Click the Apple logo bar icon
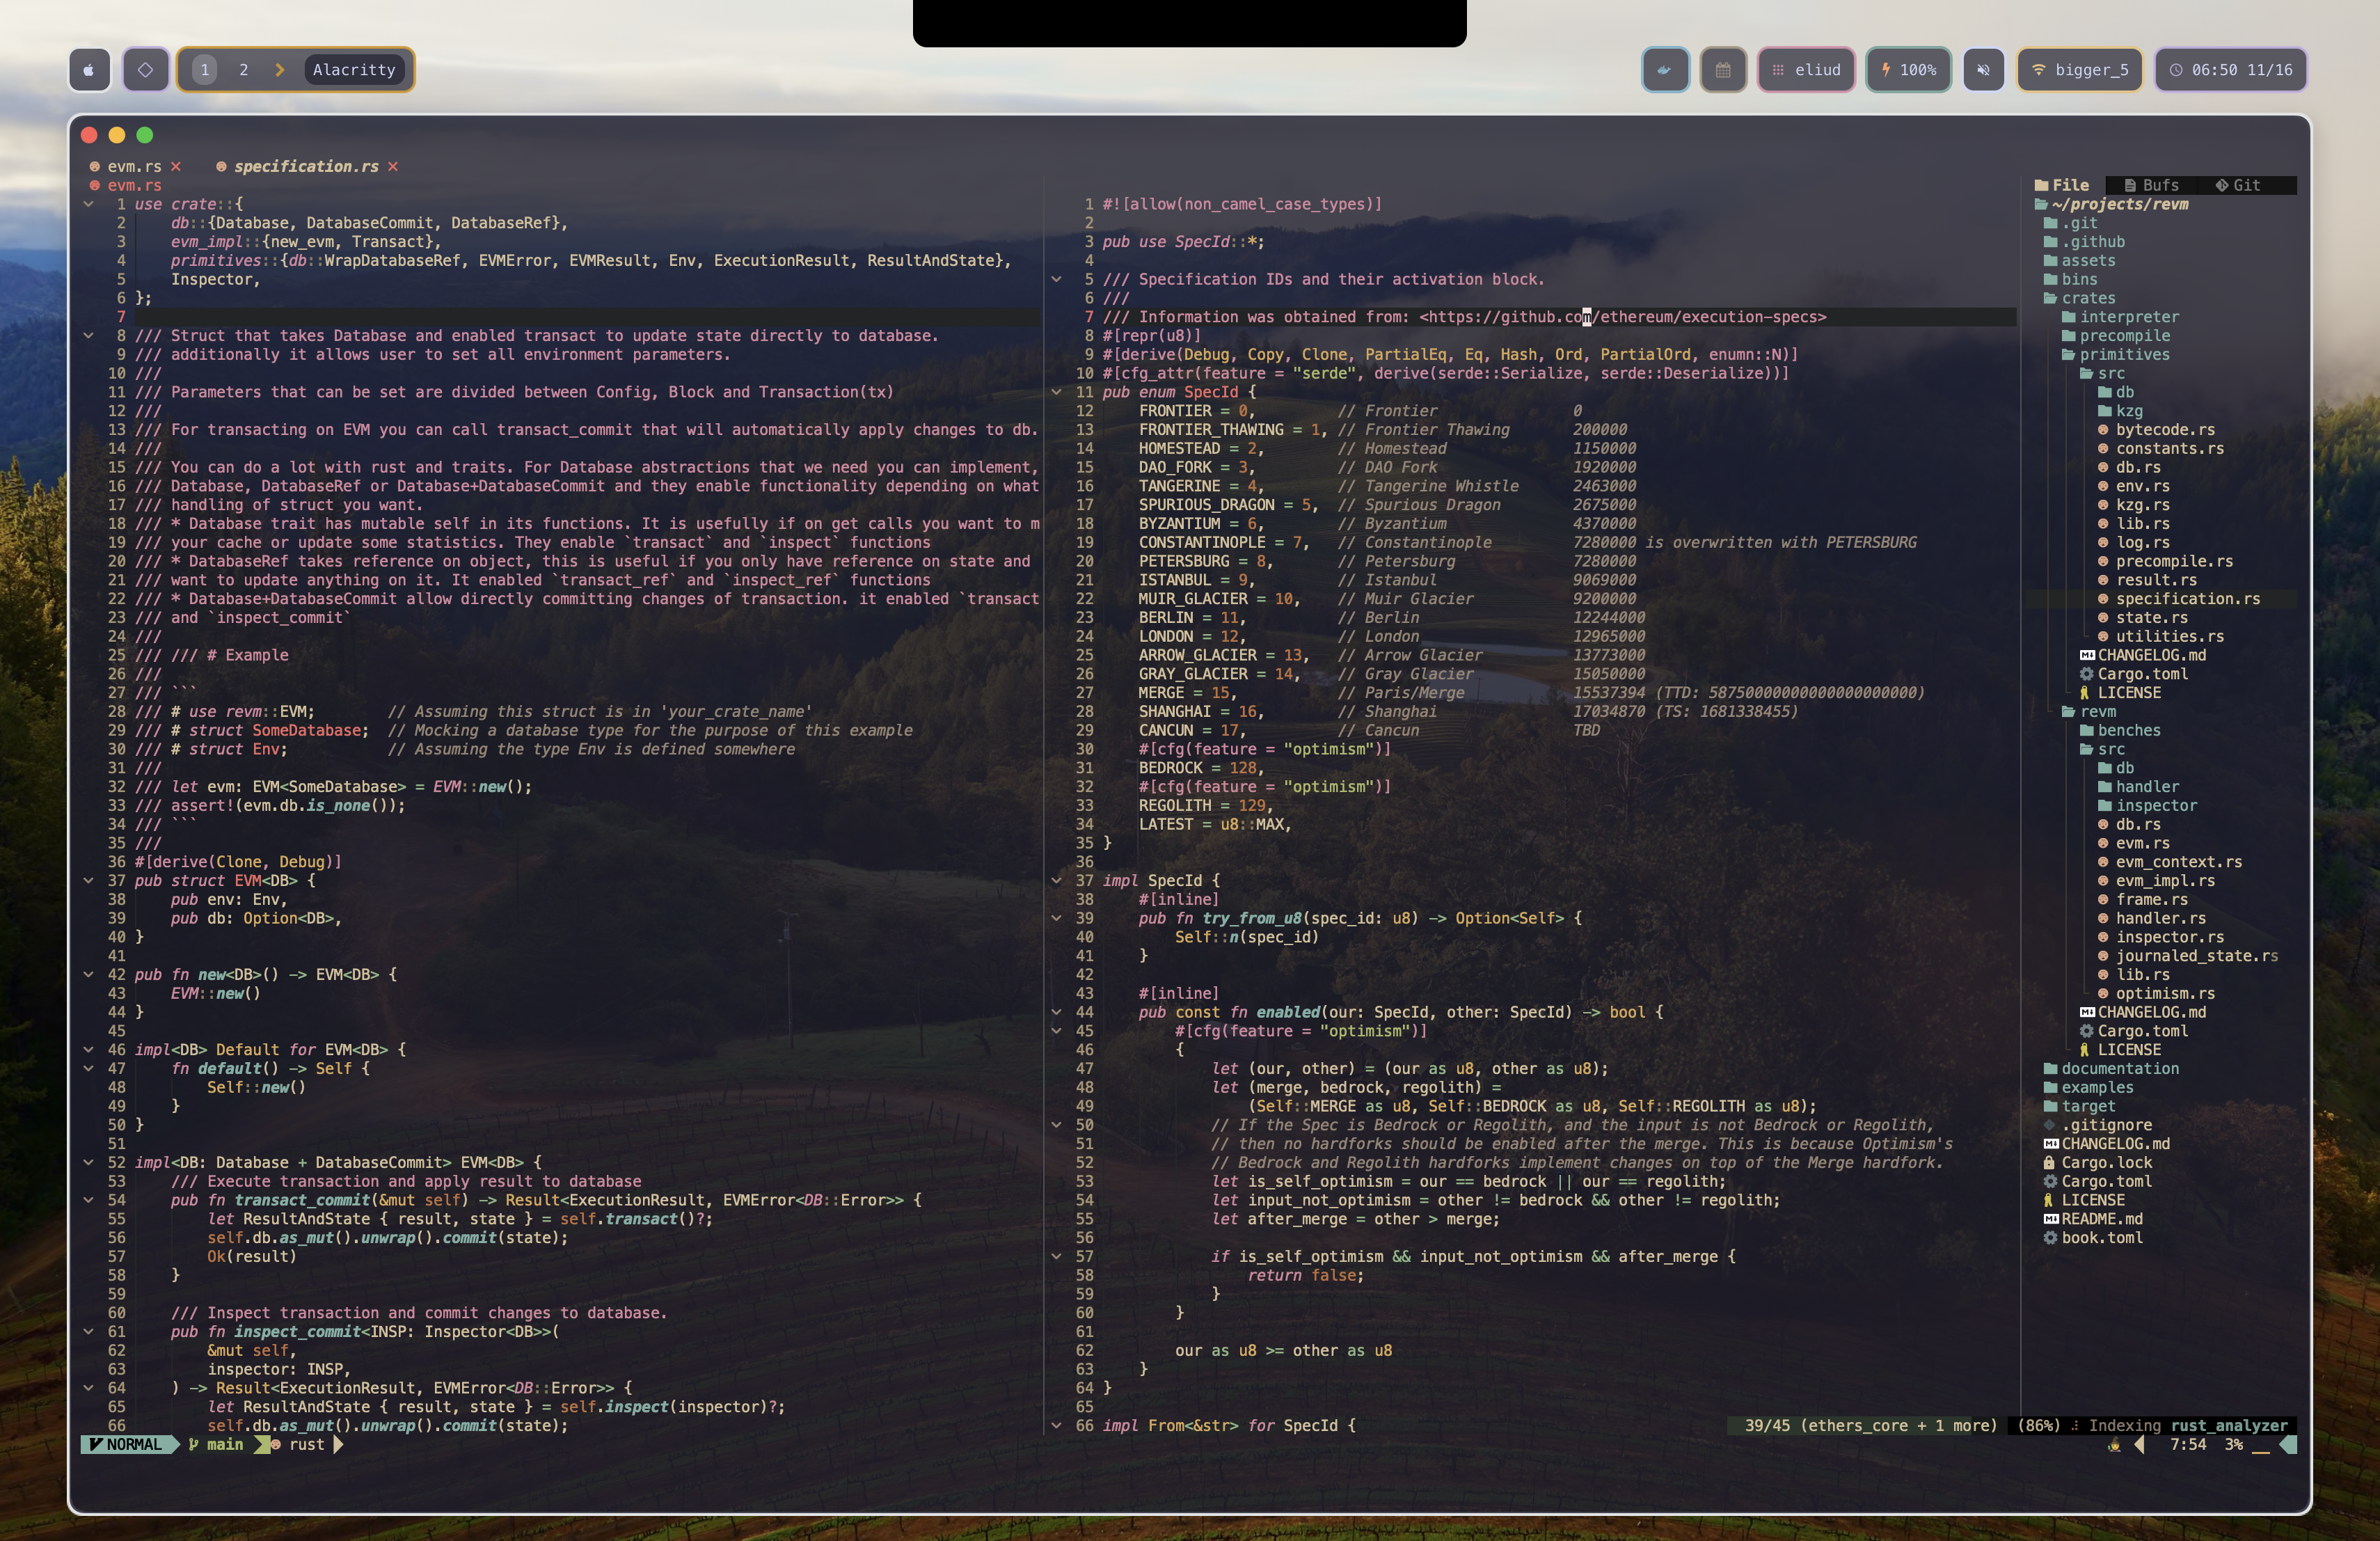The image size is (2380, 1541). [x=89, y=70]
